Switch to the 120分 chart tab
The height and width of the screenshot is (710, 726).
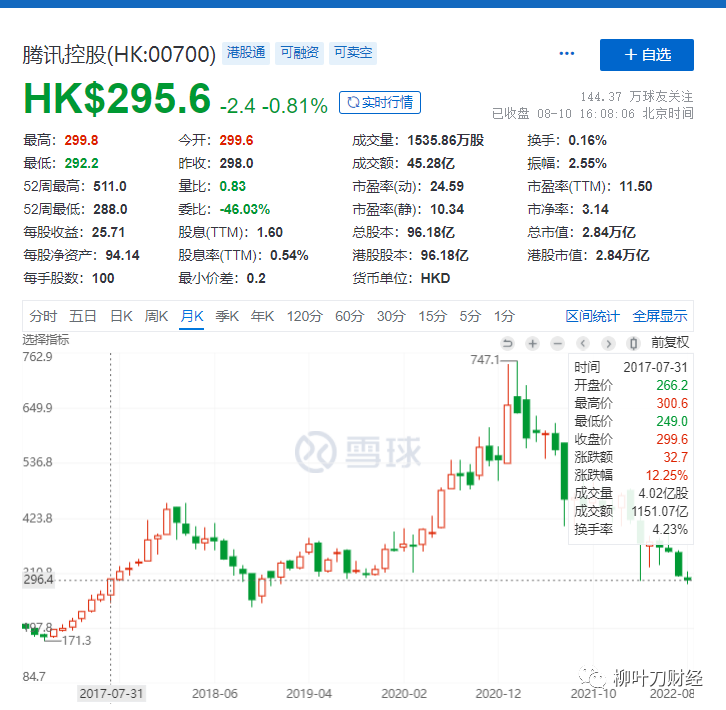304,316
